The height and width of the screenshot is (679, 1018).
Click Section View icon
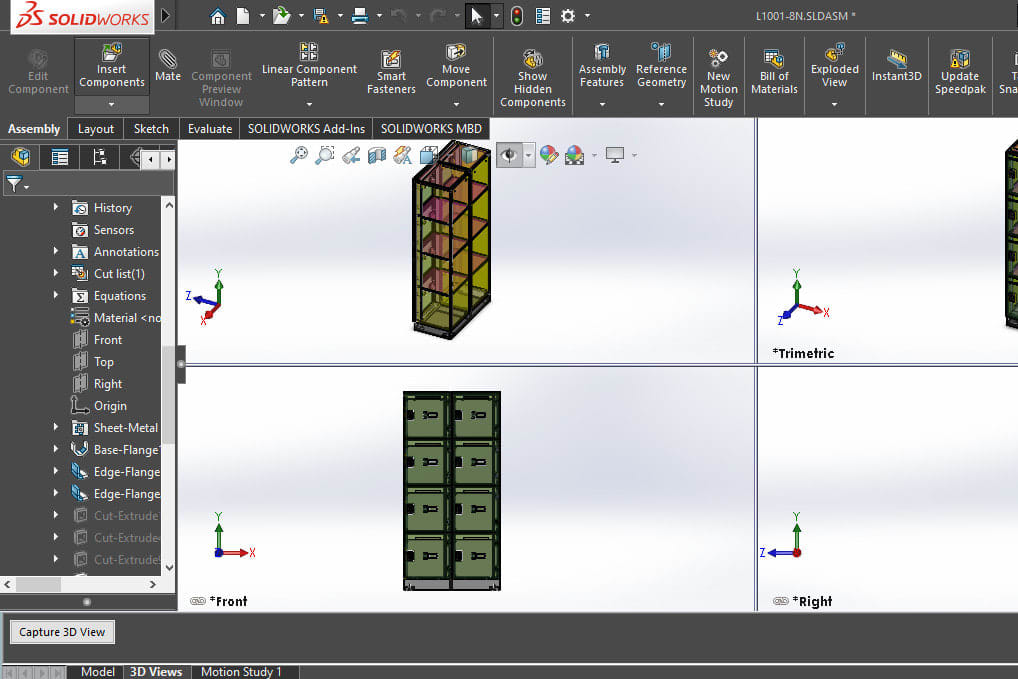point(377,155)
